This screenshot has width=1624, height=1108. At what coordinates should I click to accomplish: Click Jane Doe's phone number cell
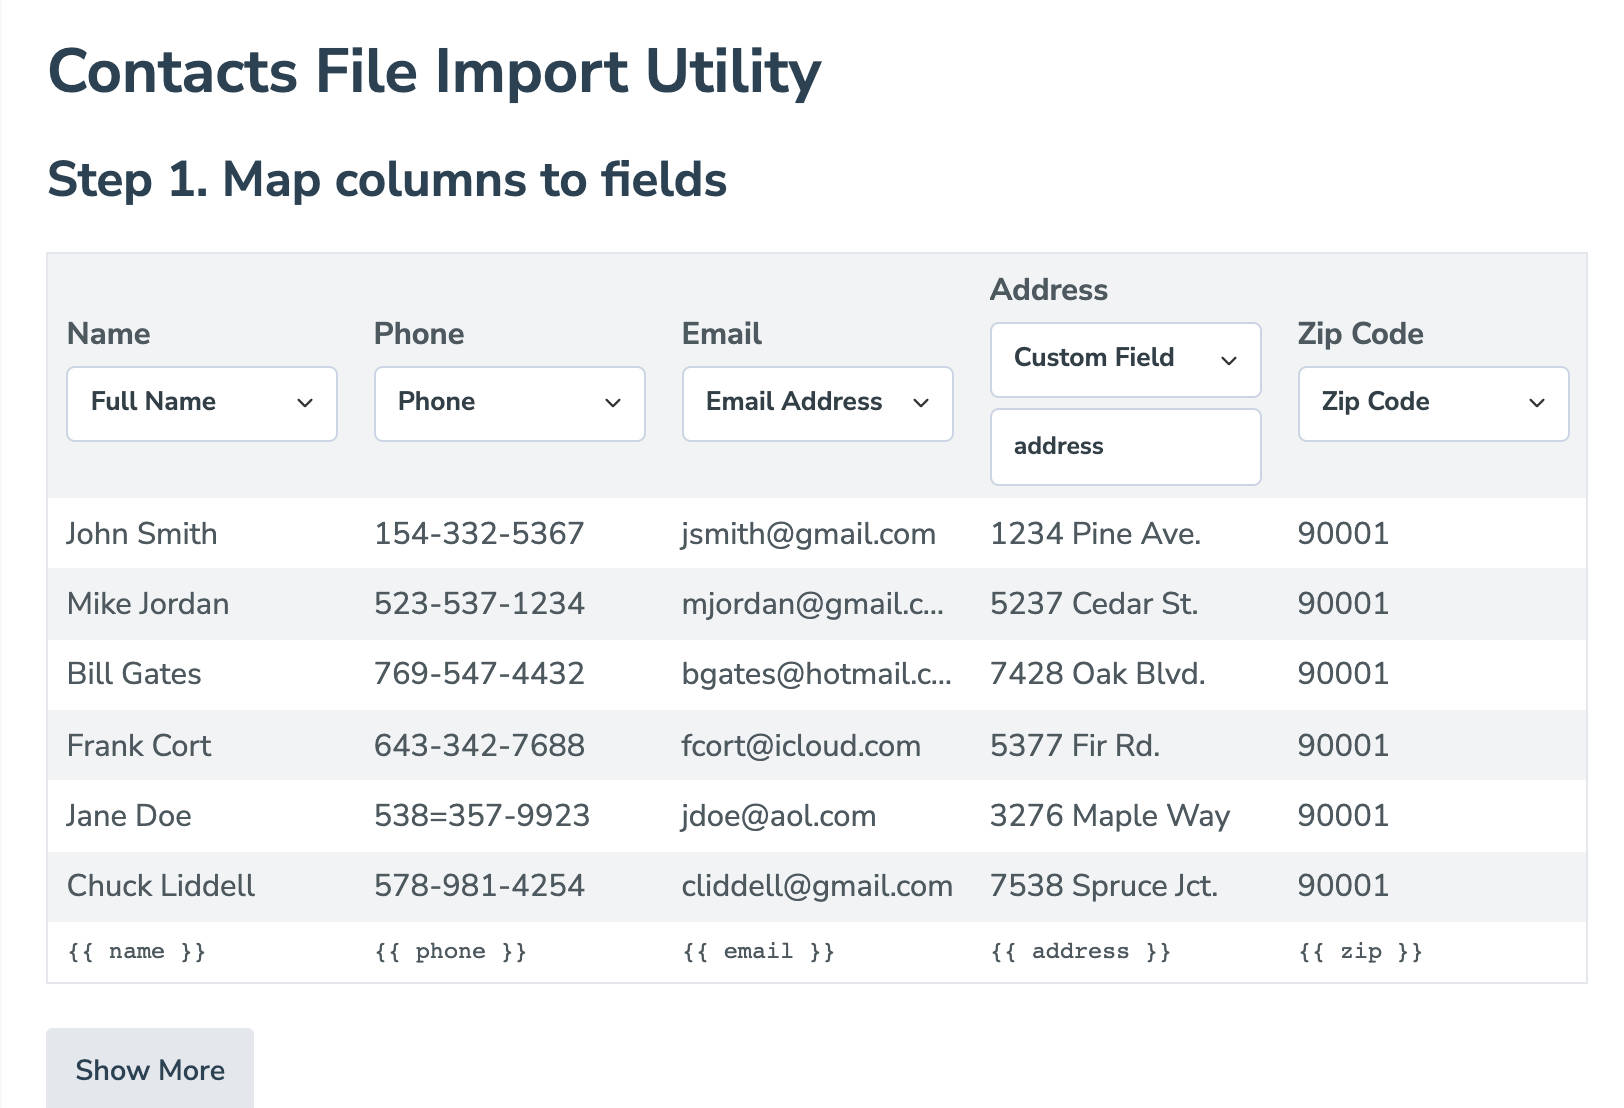[x=481, y=815]
